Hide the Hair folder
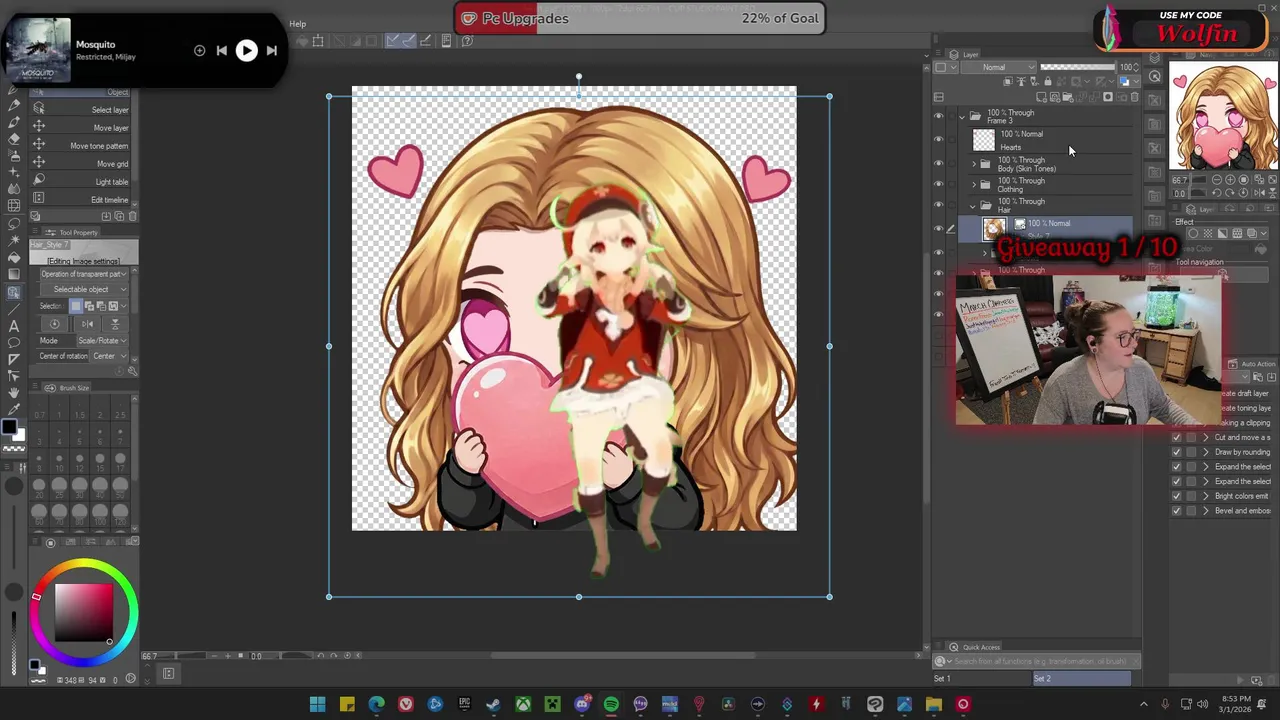Viewport: 1280px width, 720px height. [x=938, y=204]
